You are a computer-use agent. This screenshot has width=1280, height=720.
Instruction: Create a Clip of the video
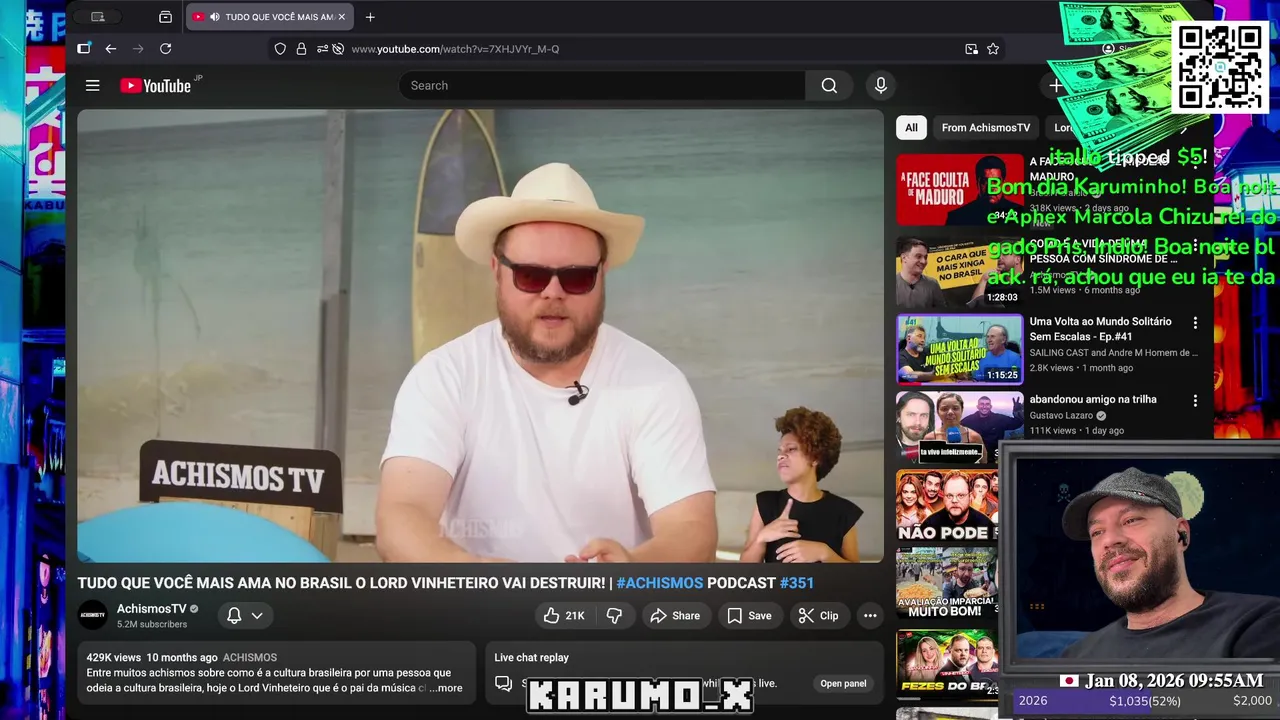click(x=818, y=616)
